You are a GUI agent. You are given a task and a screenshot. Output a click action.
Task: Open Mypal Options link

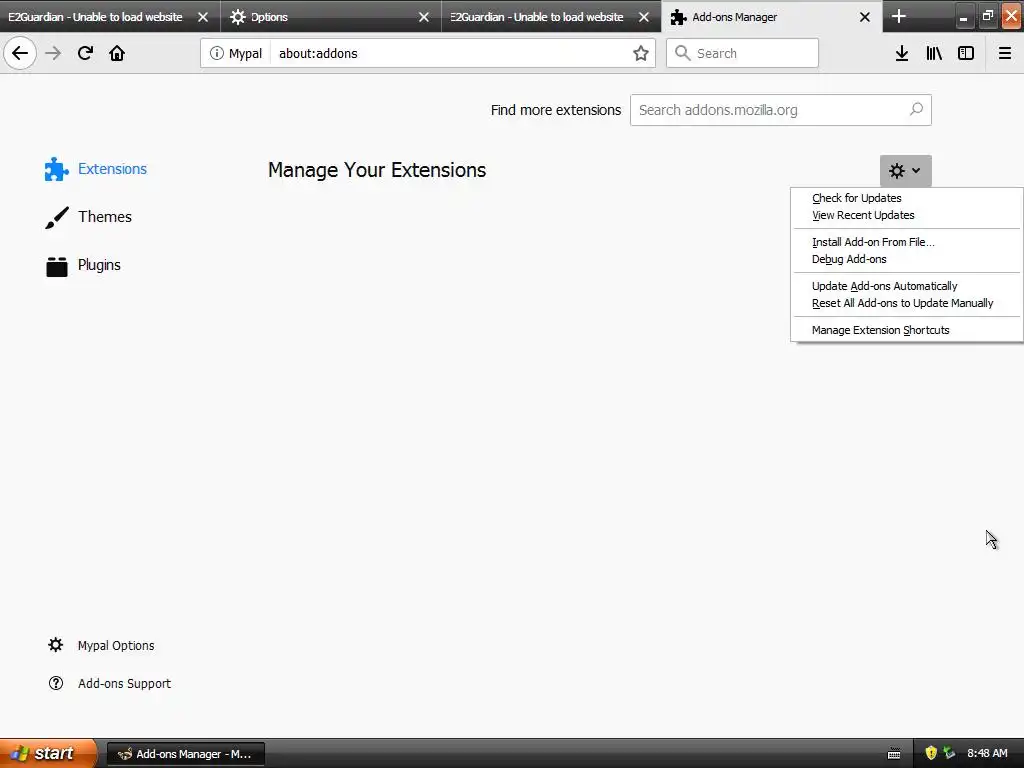[101, 645]
